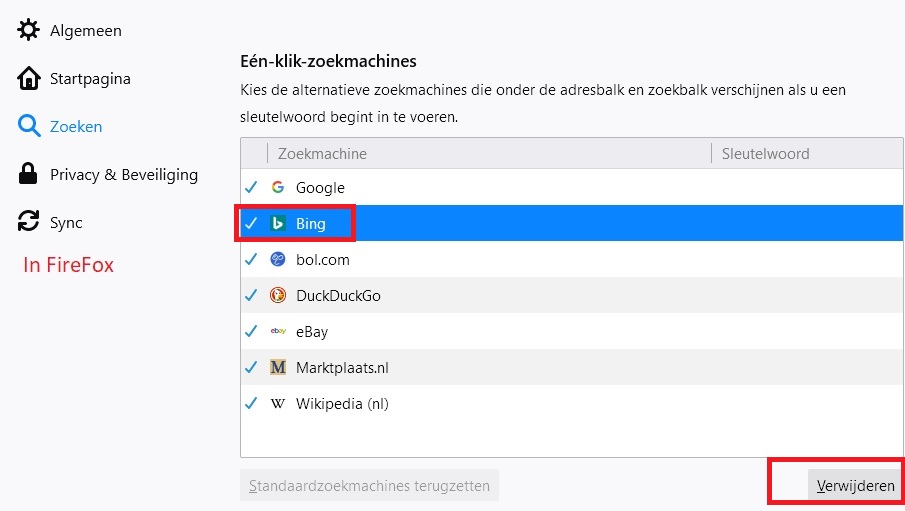The image size is (905, 511).
Task: Click the Wikipedia W icon
Action: pos(278,403)
